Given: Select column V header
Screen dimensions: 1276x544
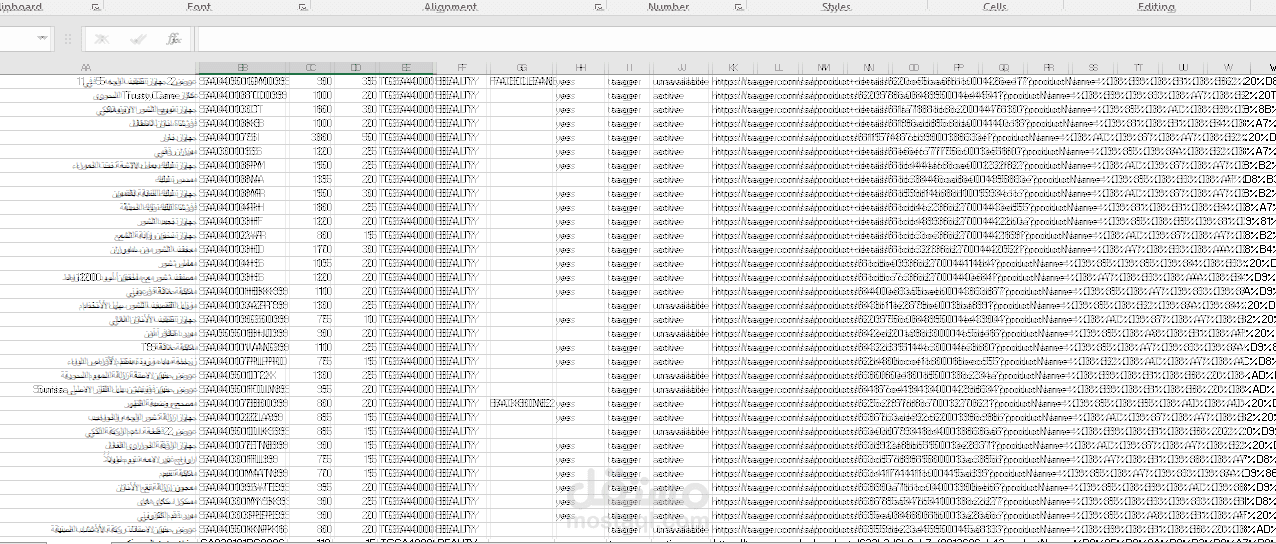Looking at the screenshot, I should pyautogui.click(x=1227, y=67).
